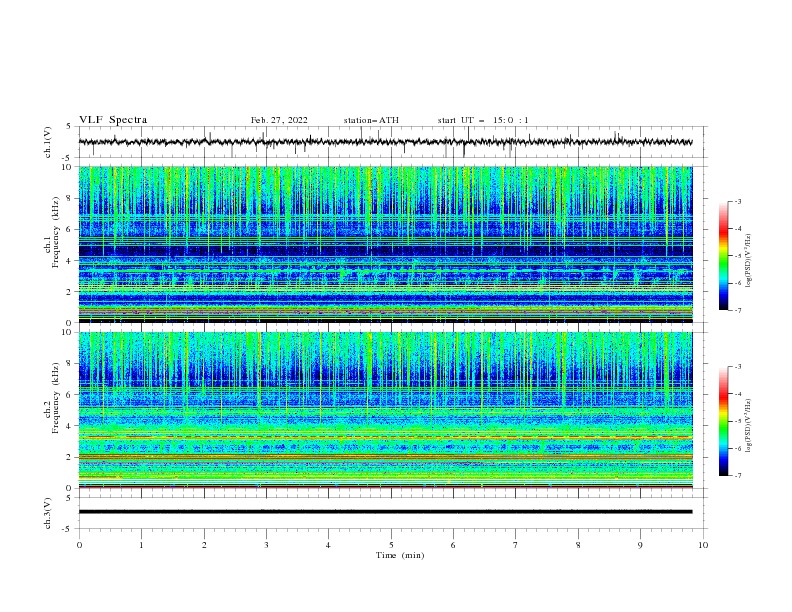The height and width of the screenshot is (612, 792).
Task: Click time axis tick label "7"
Action: coord(515,545)
